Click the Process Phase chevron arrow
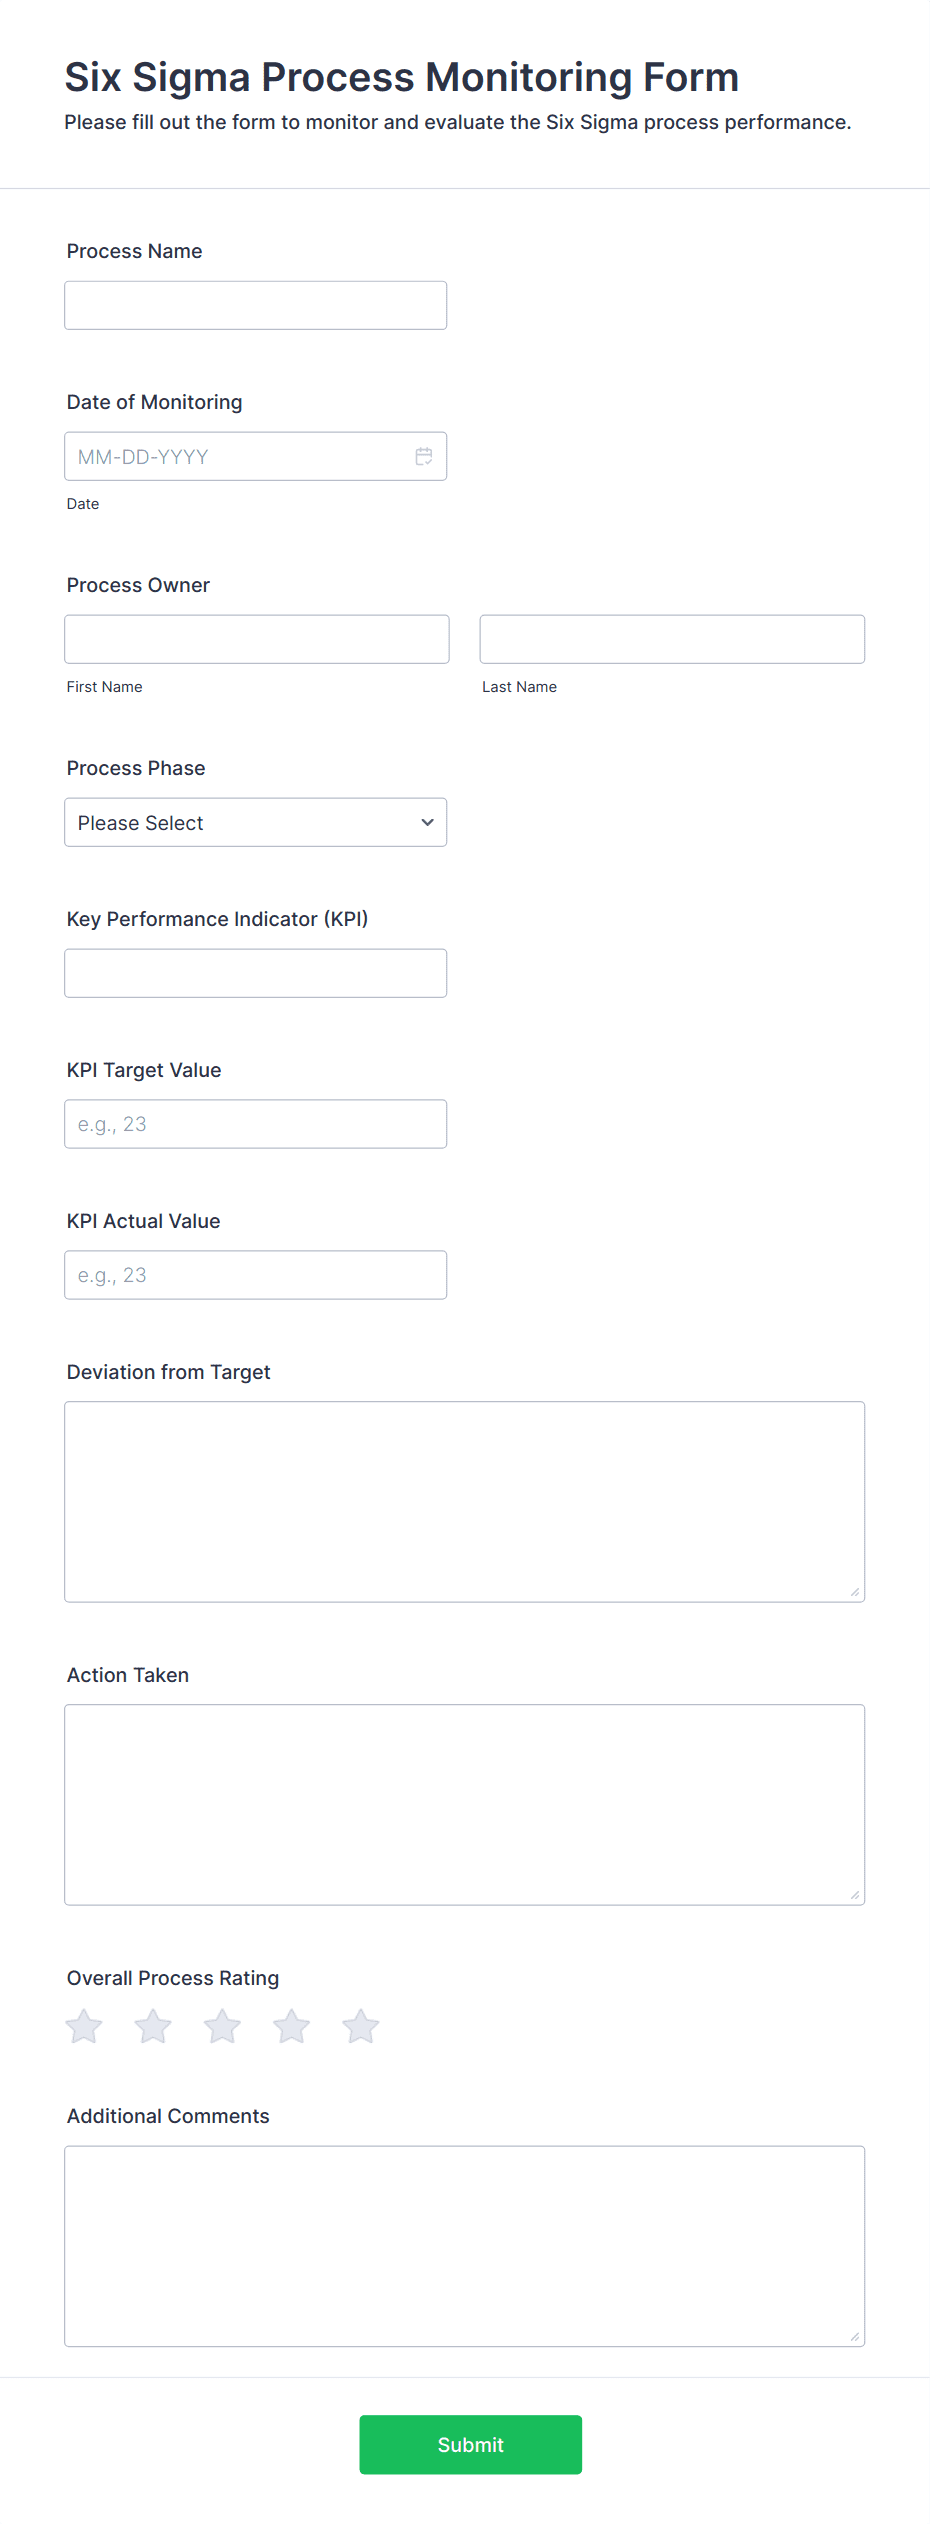Image resolution: width=930 pixels, height=2524 pixels. 427,822
